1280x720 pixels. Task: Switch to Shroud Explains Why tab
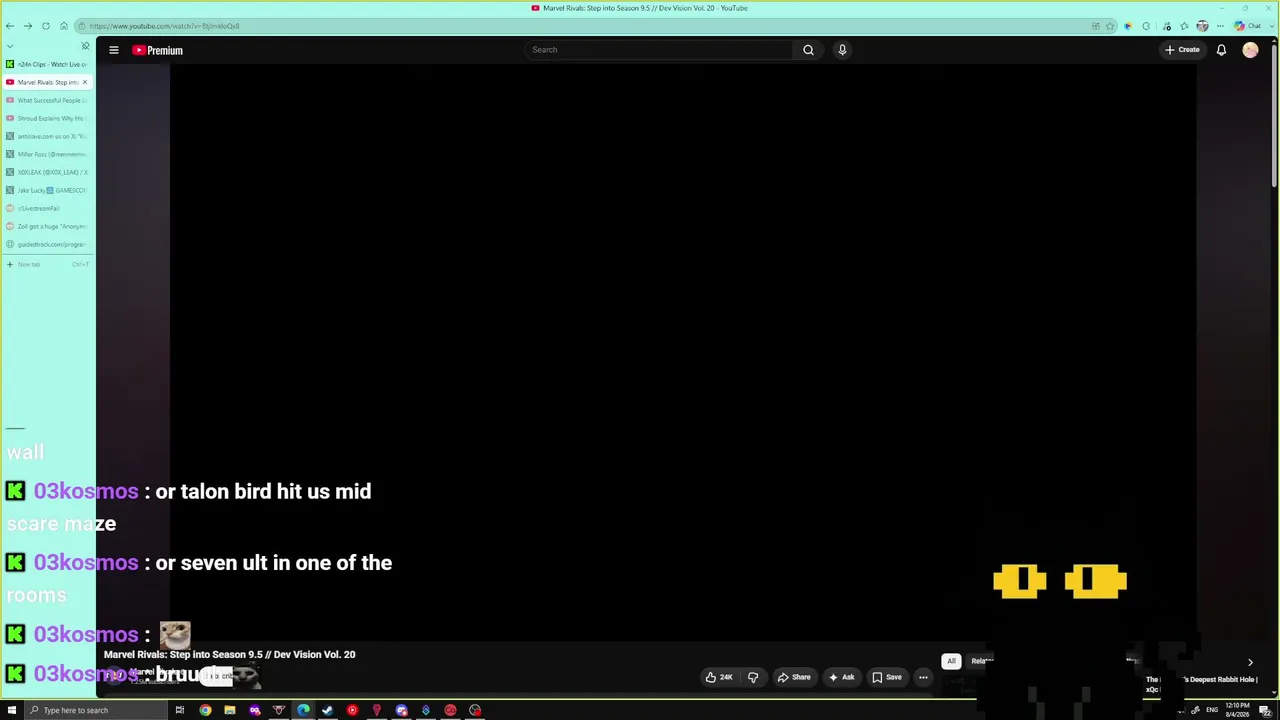tap(47, 118)
